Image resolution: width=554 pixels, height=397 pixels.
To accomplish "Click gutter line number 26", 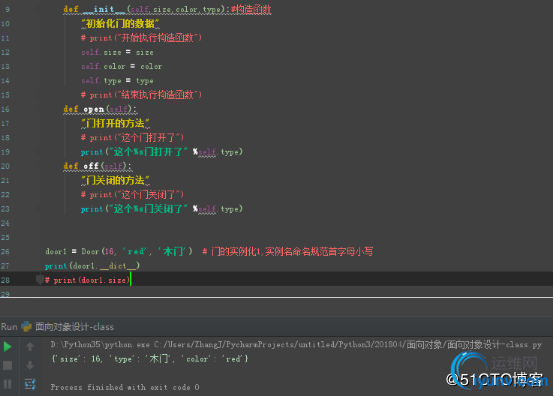I will coord(5,251).
